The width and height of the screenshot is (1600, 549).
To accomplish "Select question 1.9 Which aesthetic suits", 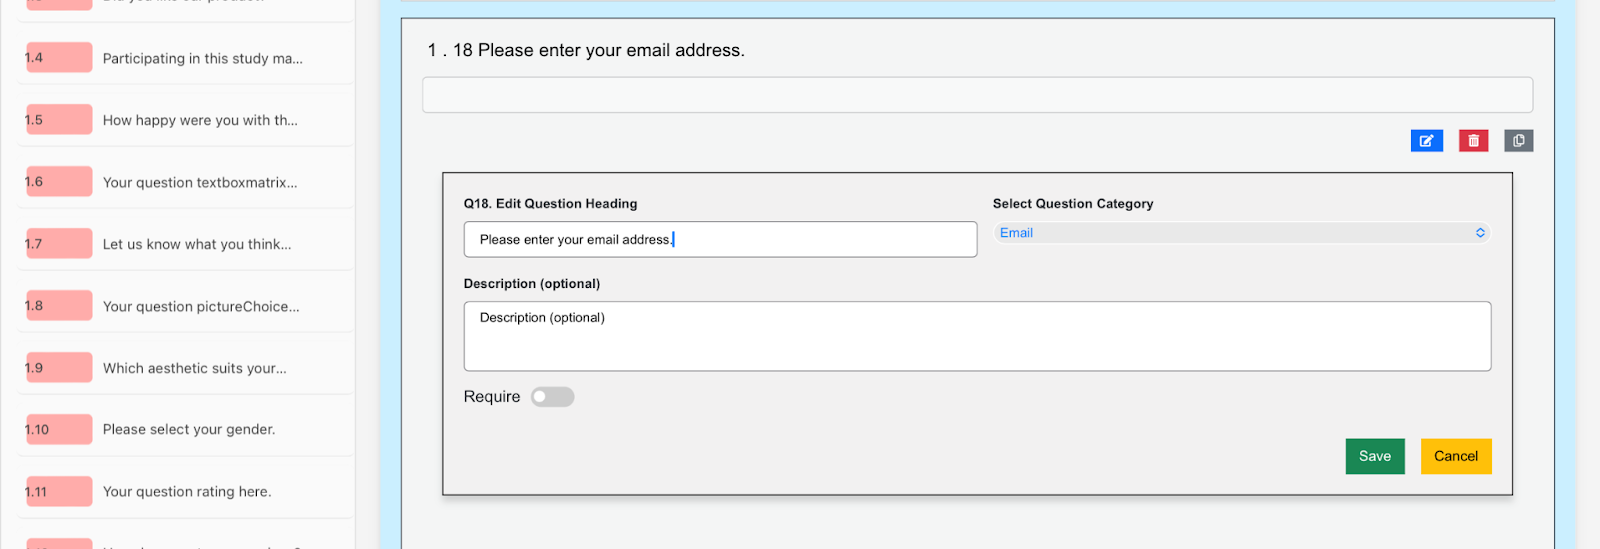I will tap(195, 368).
